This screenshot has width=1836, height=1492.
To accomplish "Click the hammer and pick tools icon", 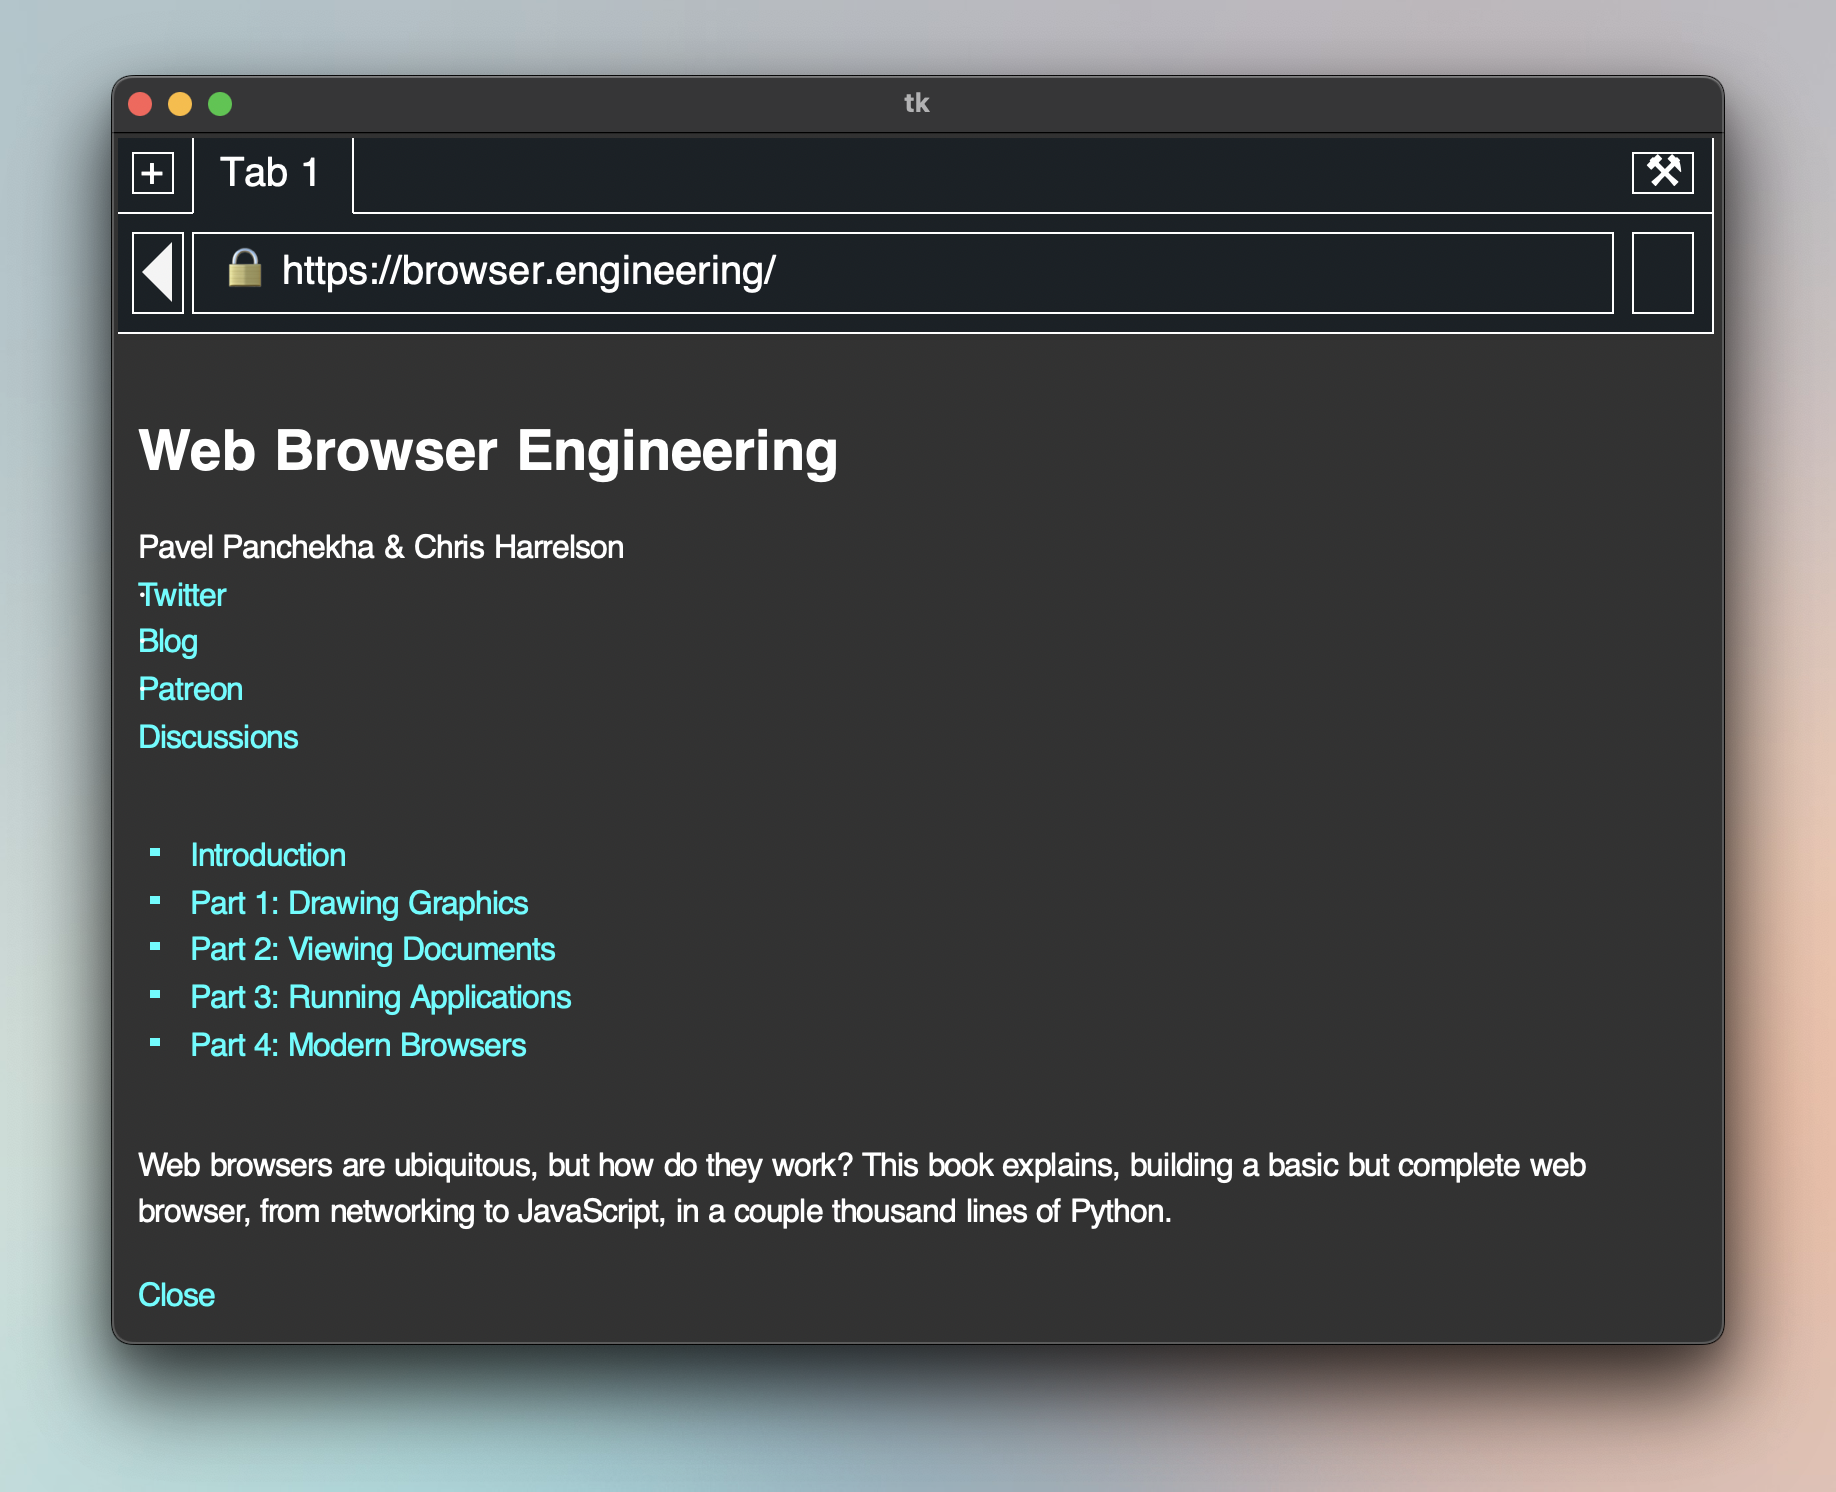I will [1662, 172].
